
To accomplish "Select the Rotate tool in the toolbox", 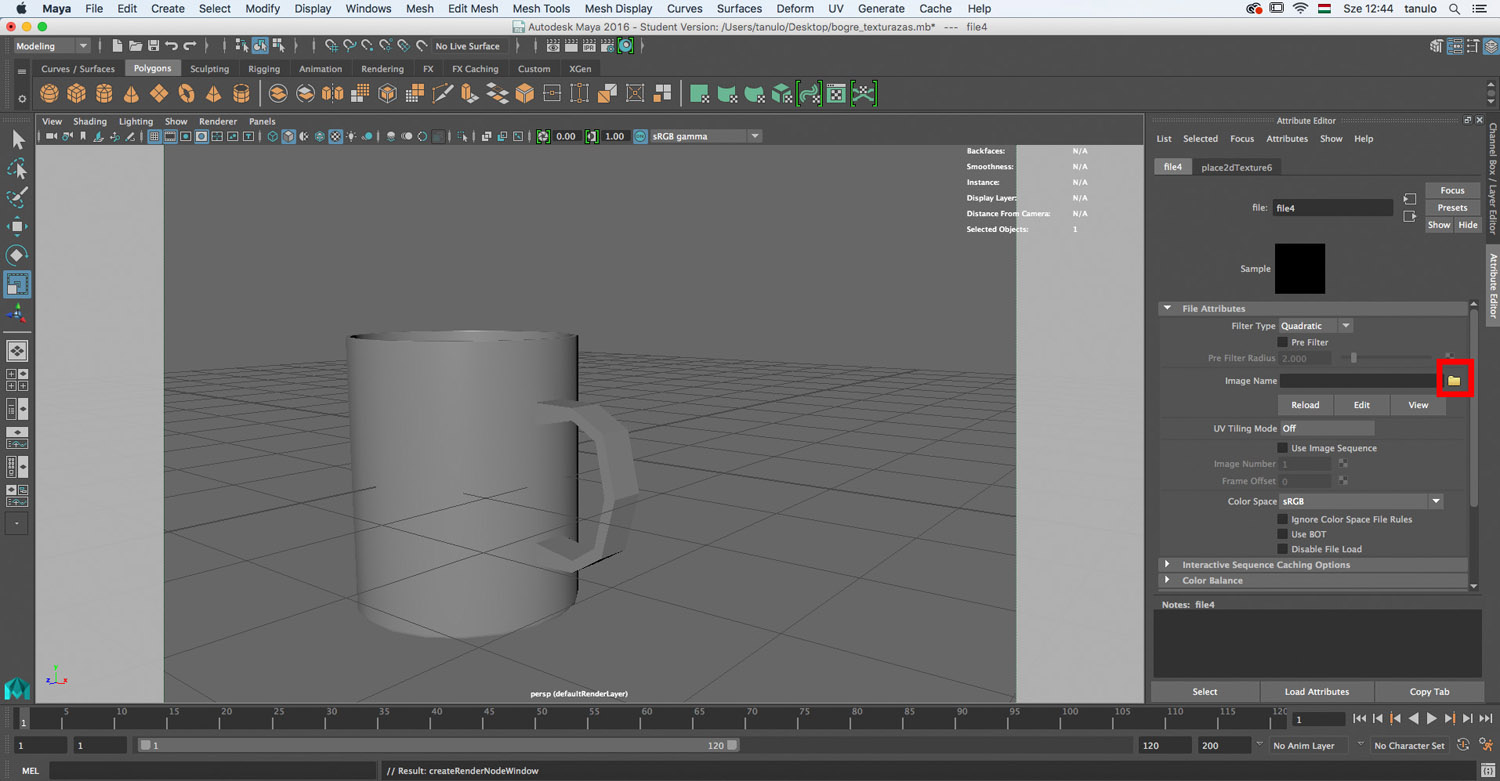I will tap(17, 255).
